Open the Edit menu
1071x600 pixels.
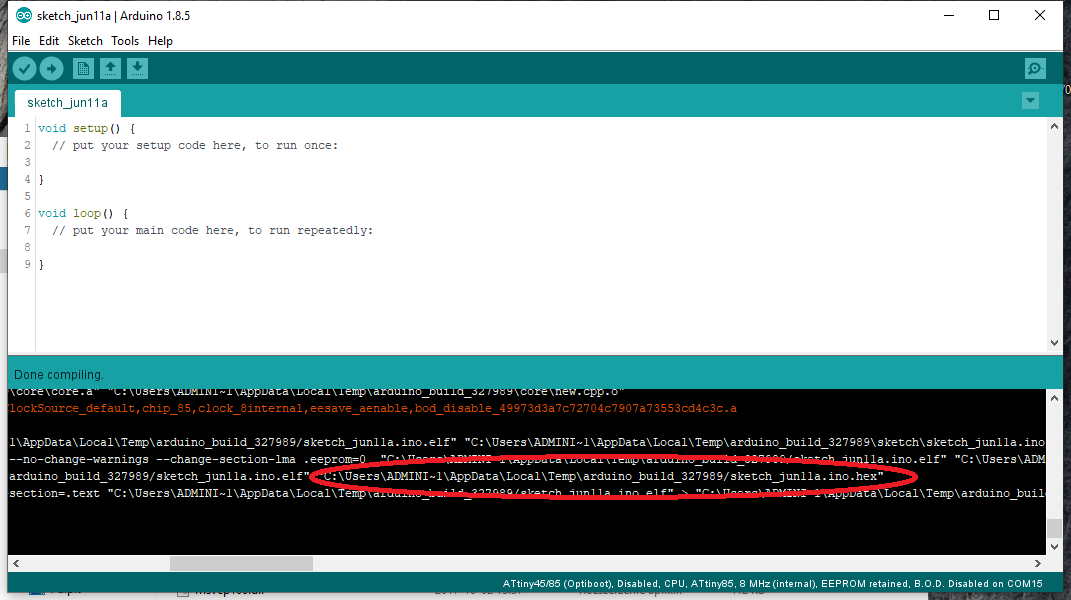(x=48, y=41)
